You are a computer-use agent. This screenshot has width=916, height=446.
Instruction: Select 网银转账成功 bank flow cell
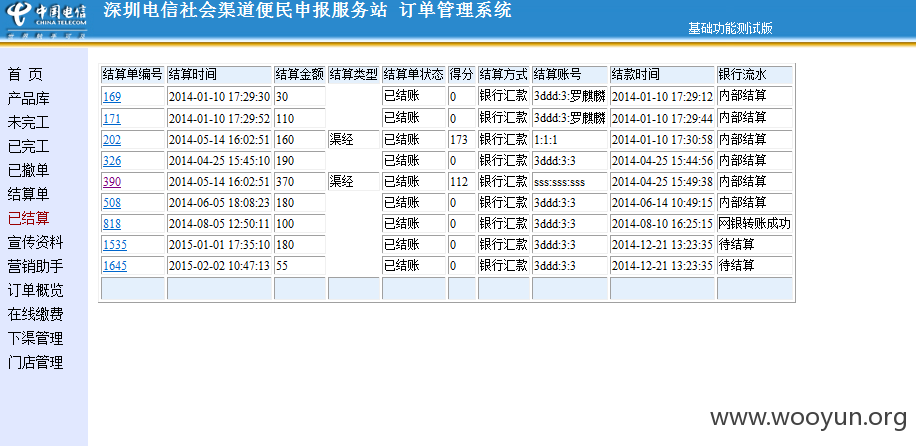pyautogui.click(x=755, y=224)
